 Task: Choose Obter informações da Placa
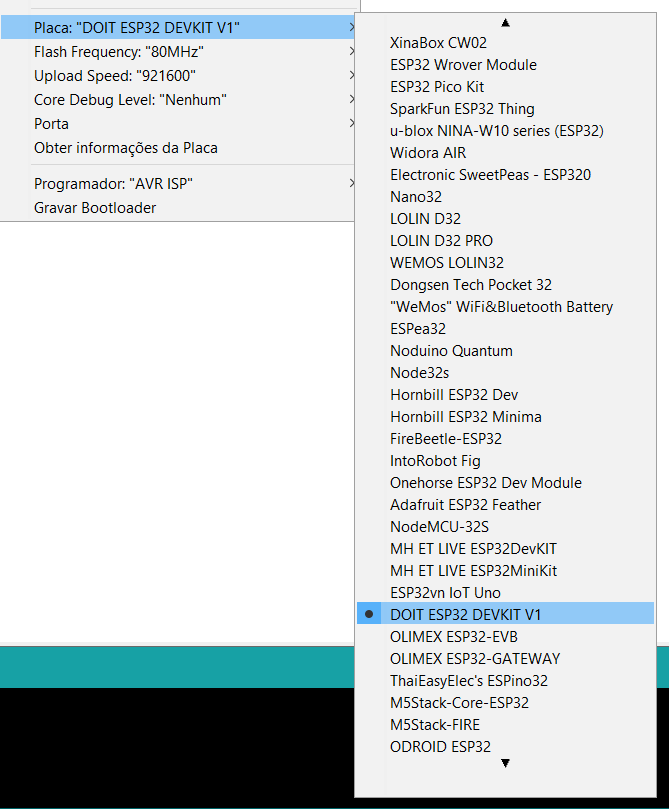pyautogui.click(x=178, y=148)
